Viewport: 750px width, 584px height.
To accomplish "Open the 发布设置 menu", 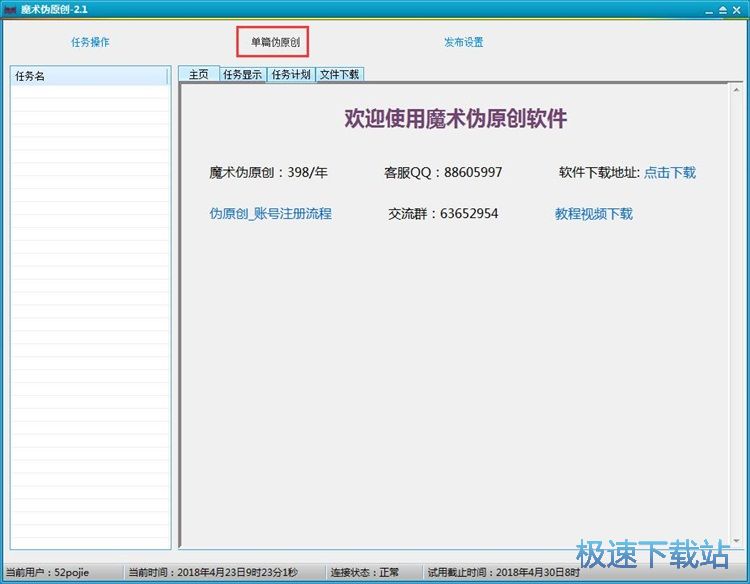I will tap(463, 42).
